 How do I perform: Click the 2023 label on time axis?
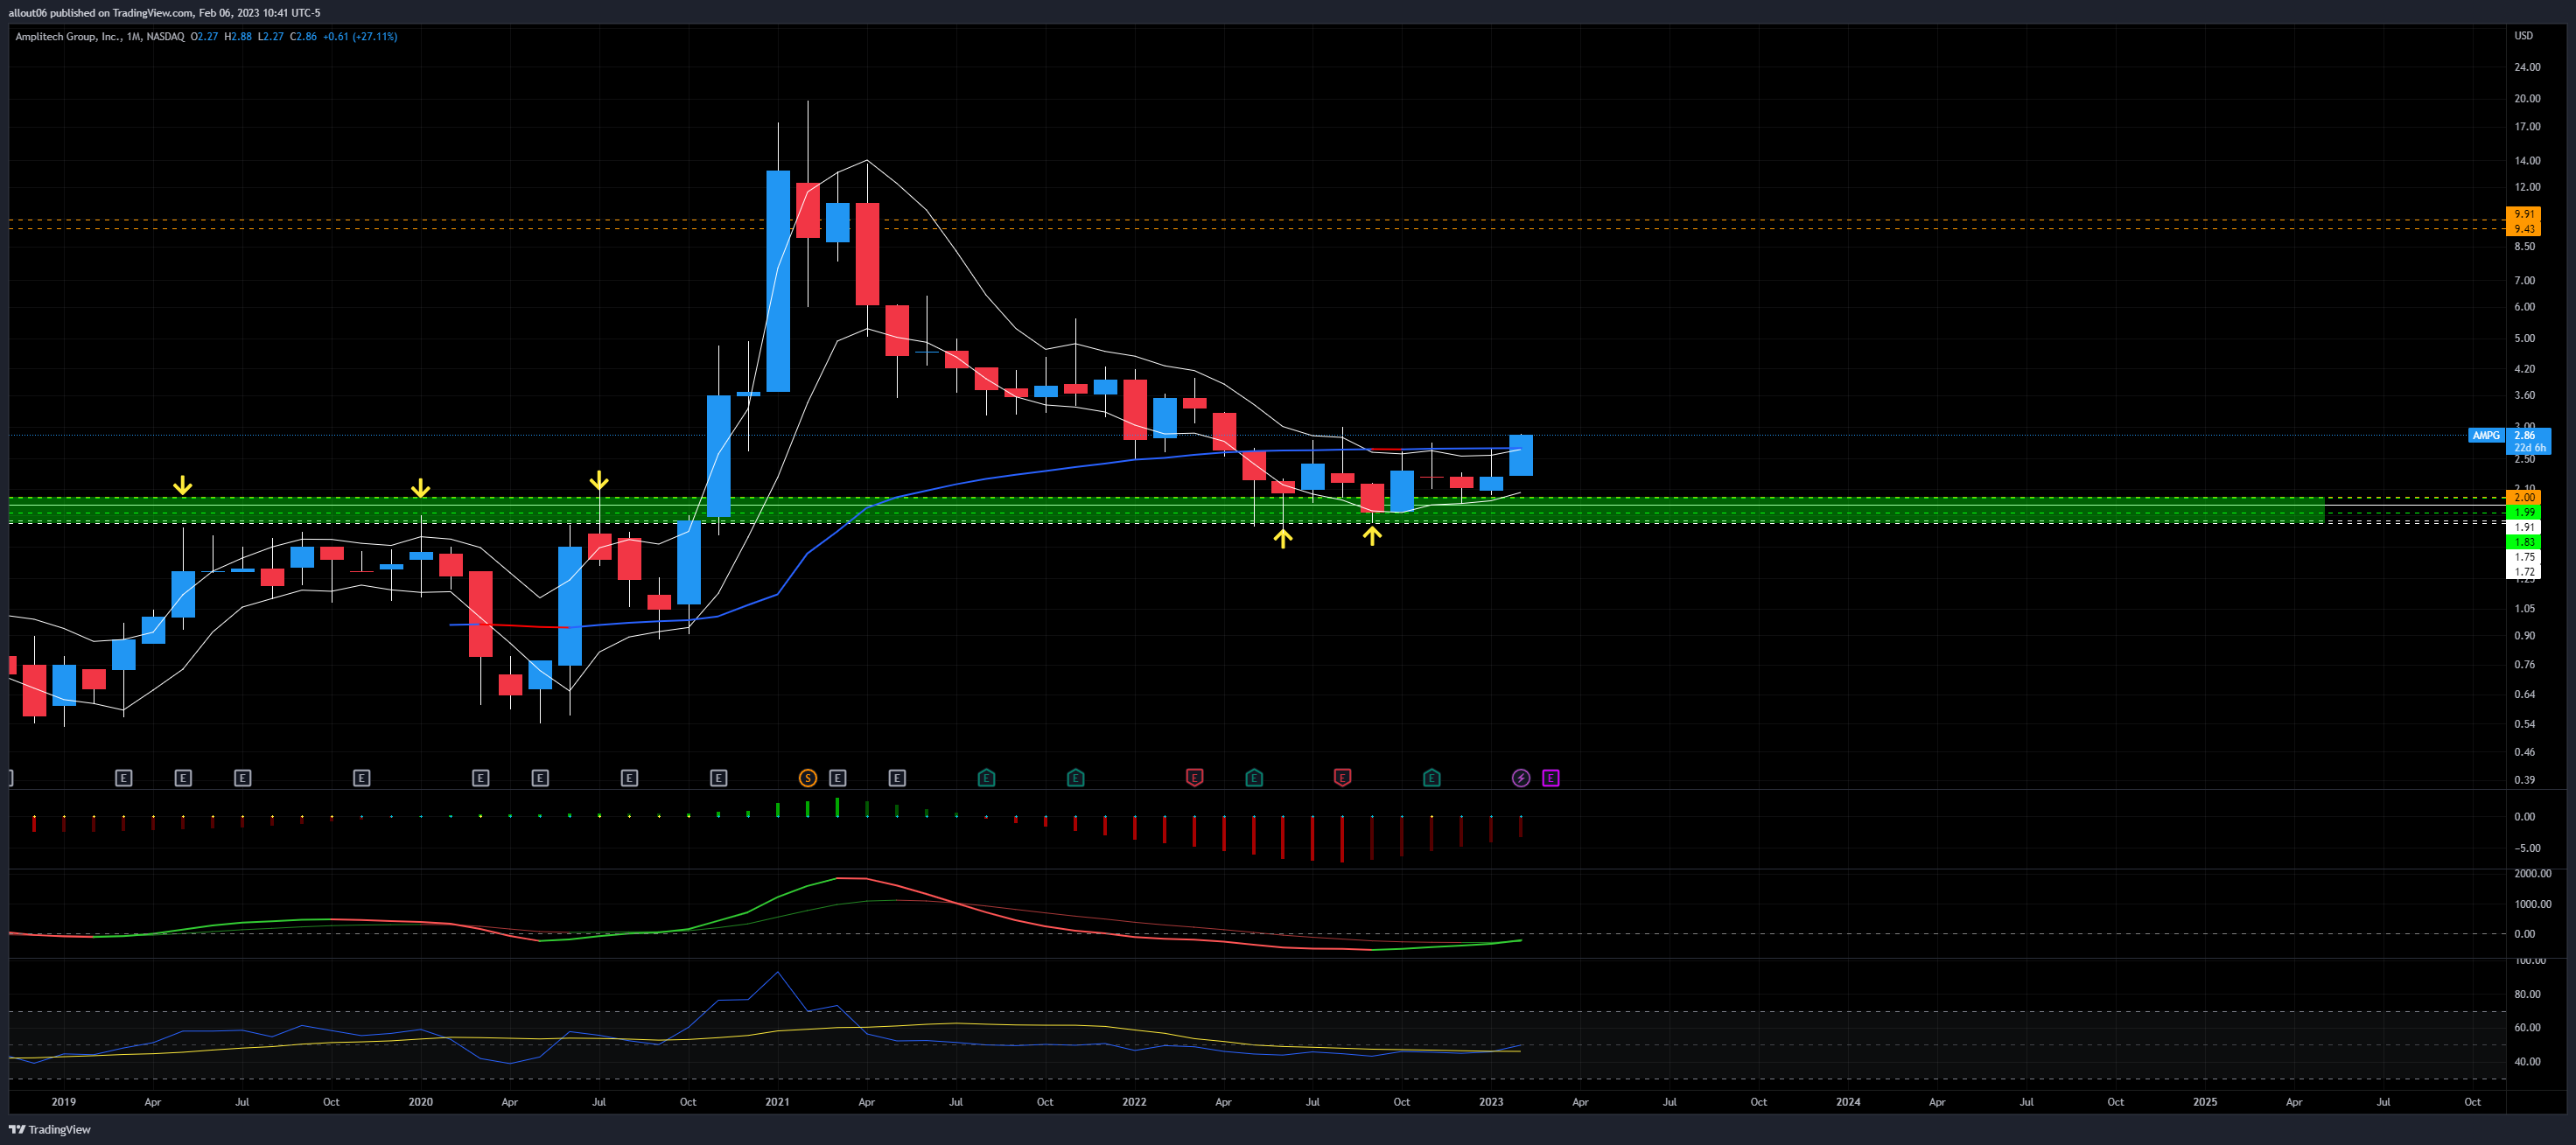click(1491, 1101)
